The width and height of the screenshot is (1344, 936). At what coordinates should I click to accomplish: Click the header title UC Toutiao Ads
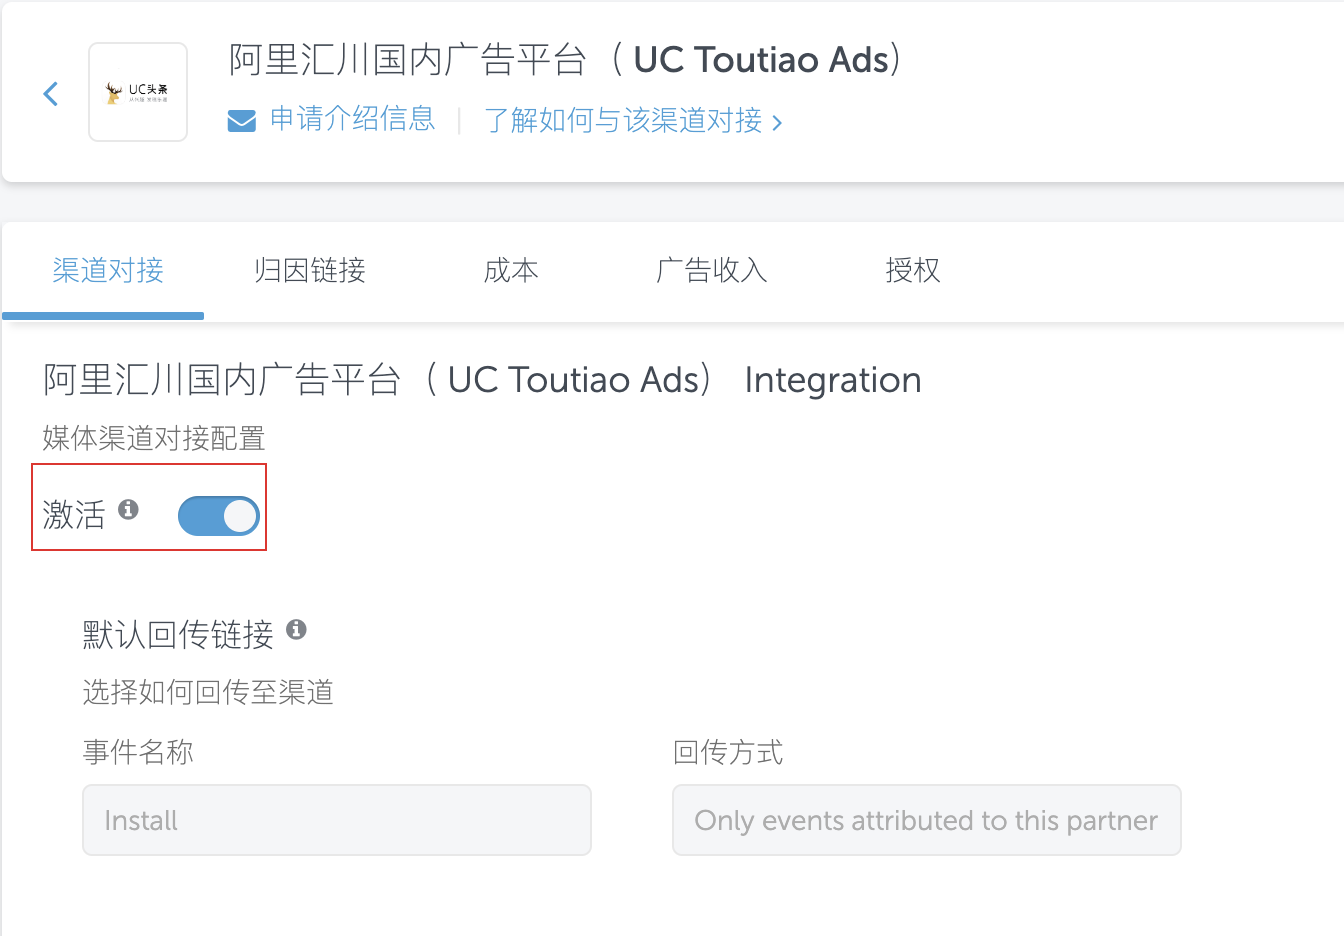click(x=762, y=60)
